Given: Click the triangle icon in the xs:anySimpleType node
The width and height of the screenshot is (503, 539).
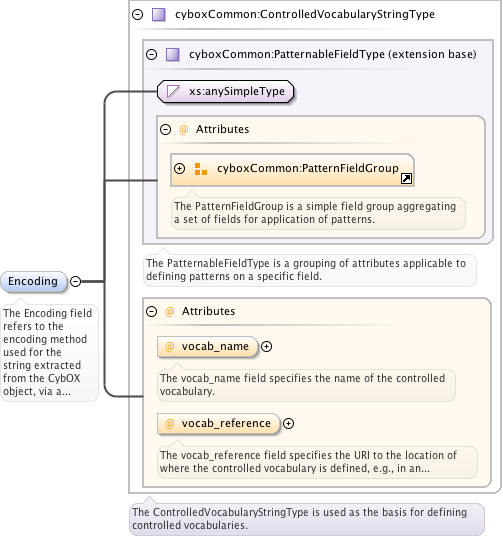Looking at the screenshot, I should [x=173, y=92].
